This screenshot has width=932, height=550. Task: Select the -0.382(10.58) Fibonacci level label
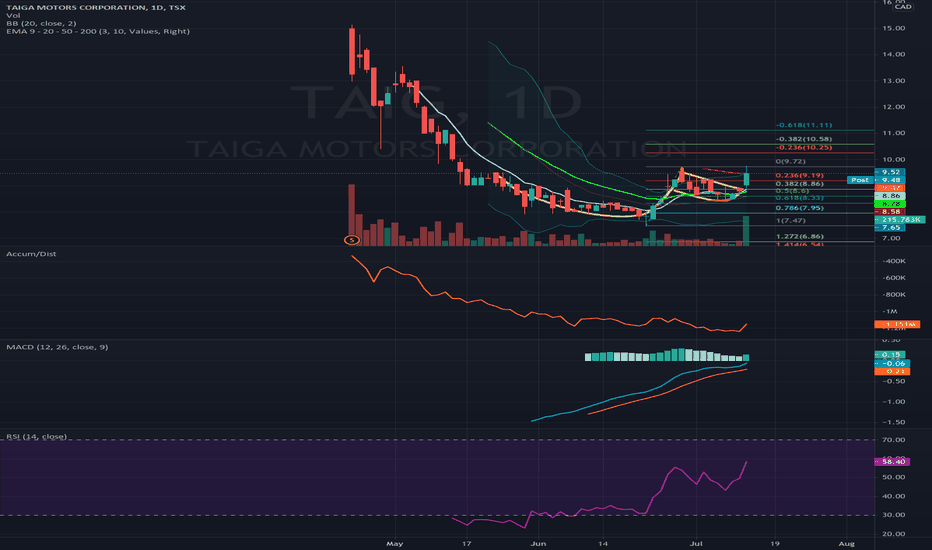(x=804, y=139)
